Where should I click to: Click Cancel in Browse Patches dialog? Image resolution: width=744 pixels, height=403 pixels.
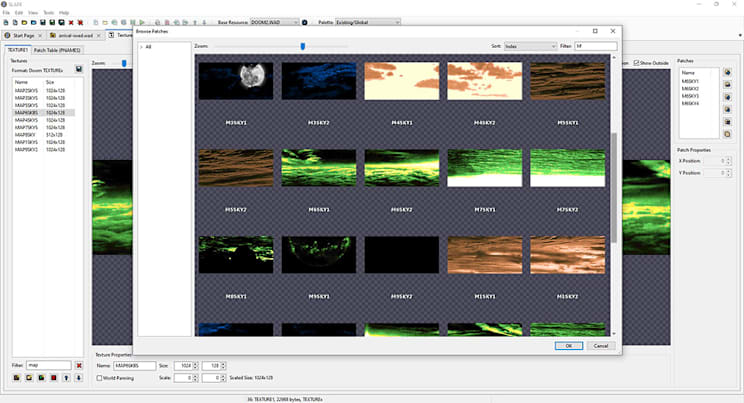point(601,346)
